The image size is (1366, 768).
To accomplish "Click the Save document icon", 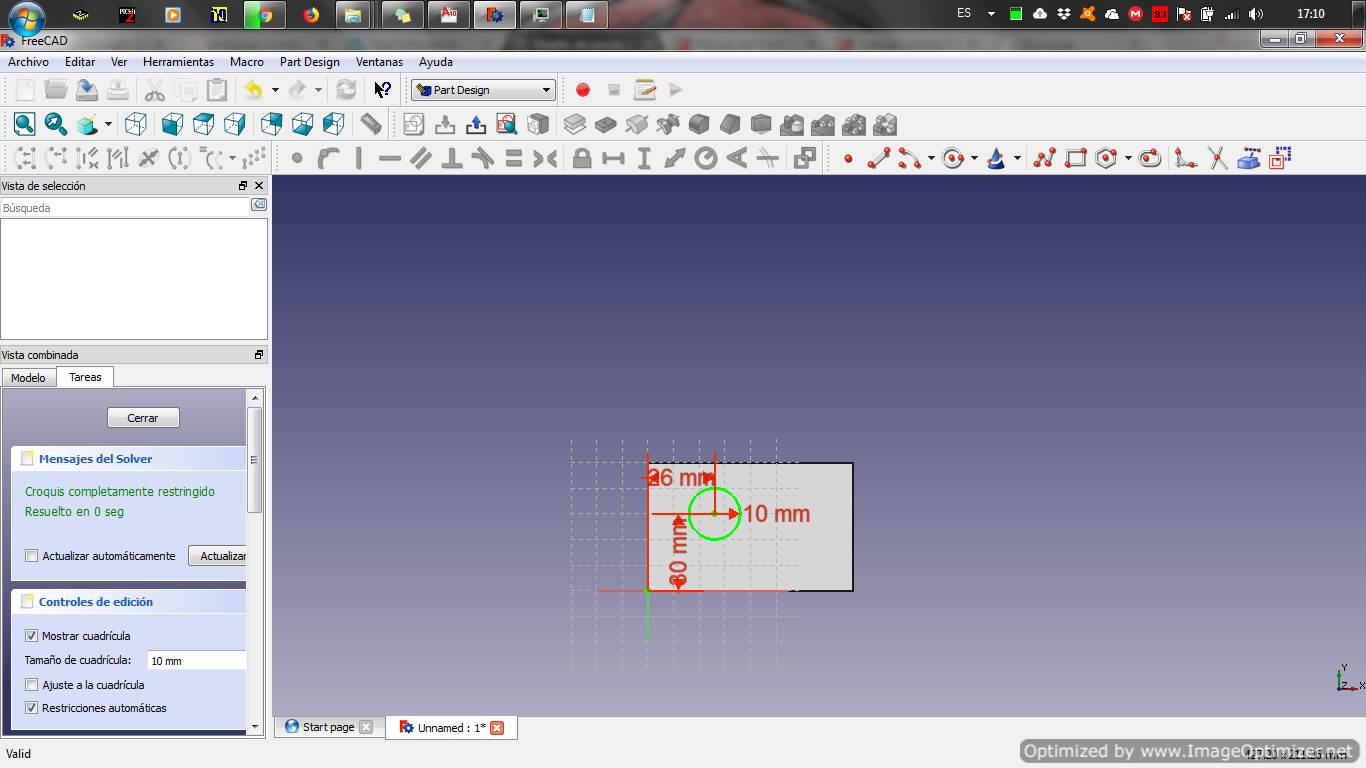I will (87, 90).
